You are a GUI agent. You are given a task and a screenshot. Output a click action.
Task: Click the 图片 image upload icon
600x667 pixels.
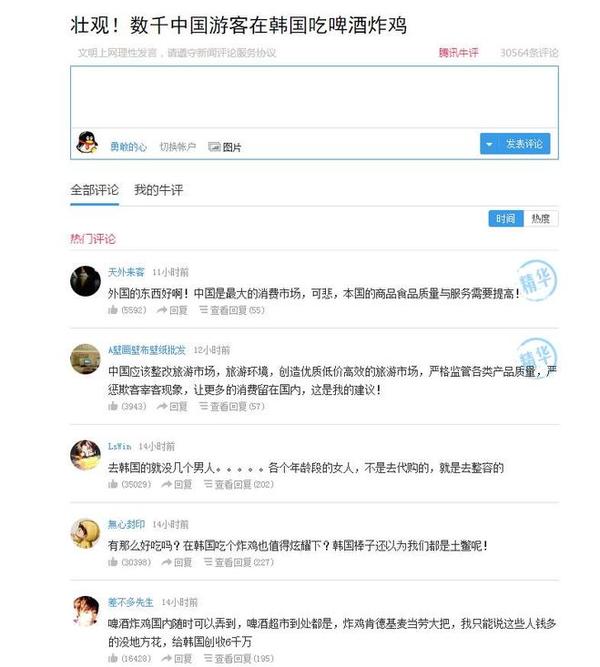(x=214, y=147)
